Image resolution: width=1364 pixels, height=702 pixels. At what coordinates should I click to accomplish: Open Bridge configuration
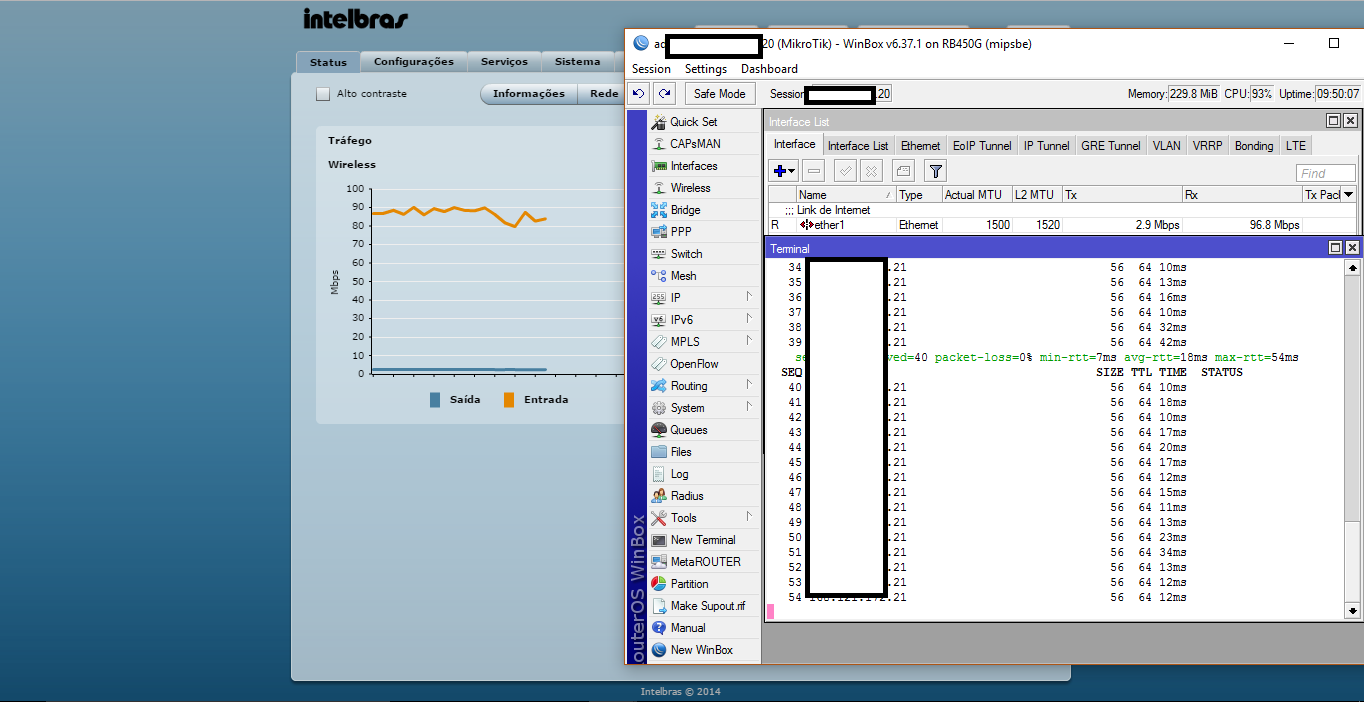pos(685,210)
